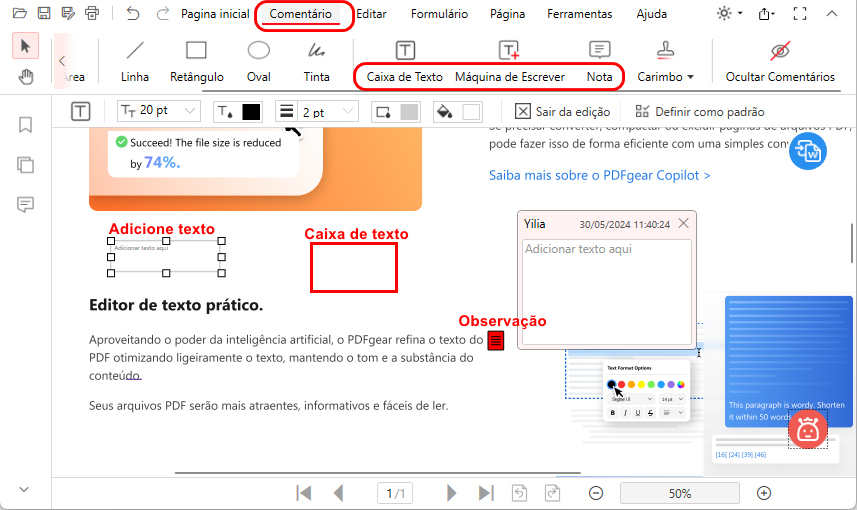
Task: Click the red note annotation icon
Action: (495, 341)
